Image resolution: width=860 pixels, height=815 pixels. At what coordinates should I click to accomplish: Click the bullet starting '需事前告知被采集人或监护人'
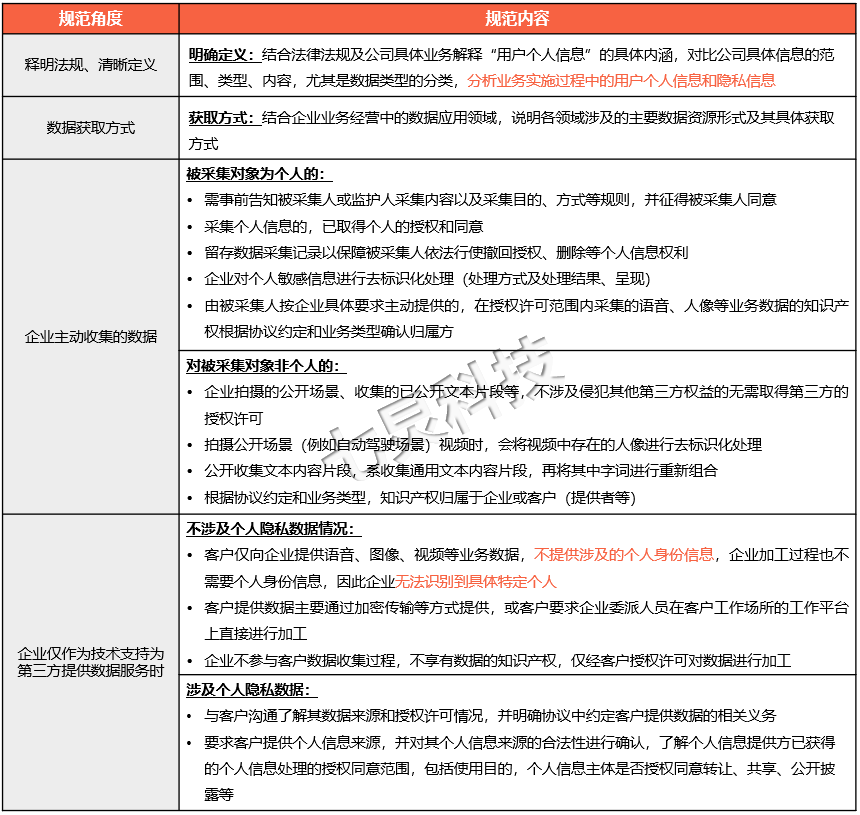[490, 200]
